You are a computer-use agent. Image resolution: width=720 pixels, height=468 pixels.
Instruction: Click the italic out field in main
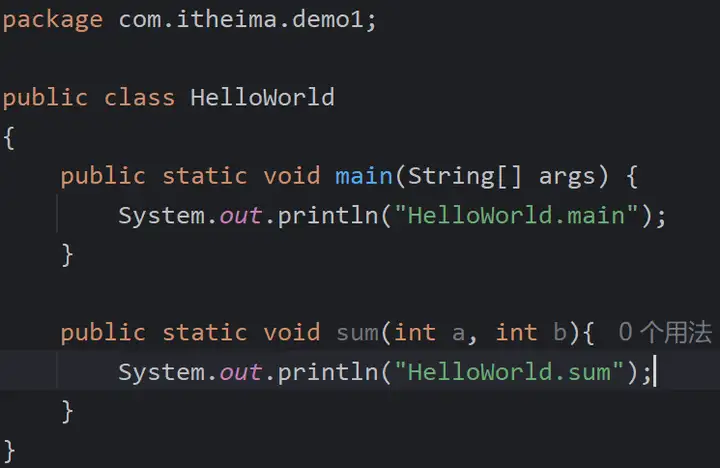pos(241,216)
